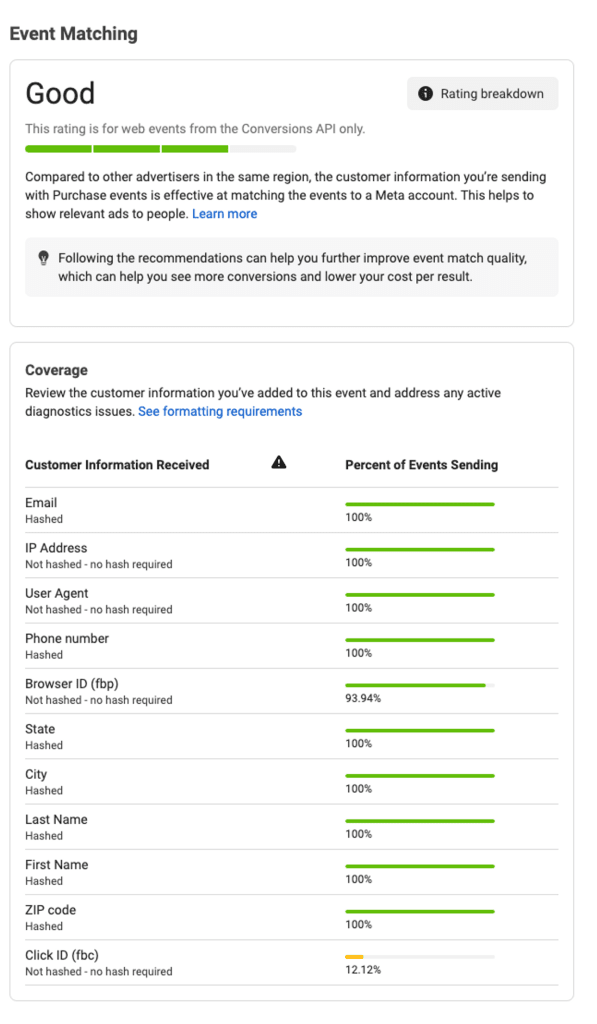The width and height of the screenshot is (597, 1024).
Task: Select the Phone number row
Action: 292,646
